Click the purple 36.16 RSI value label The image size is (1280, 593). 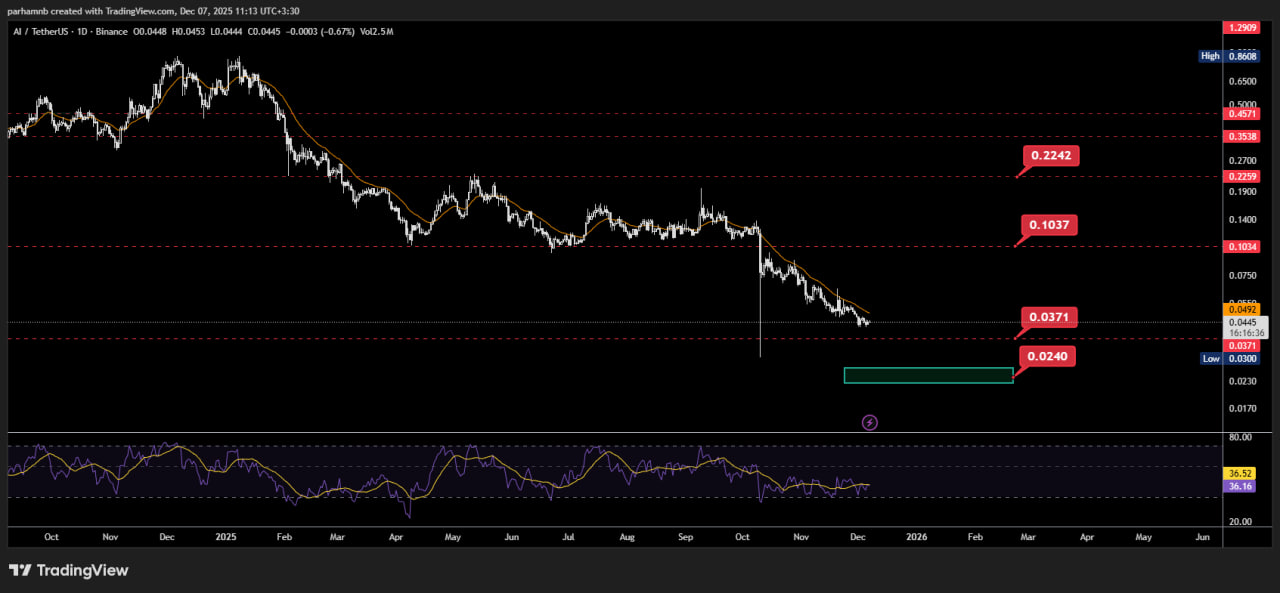pos(1240,486)
